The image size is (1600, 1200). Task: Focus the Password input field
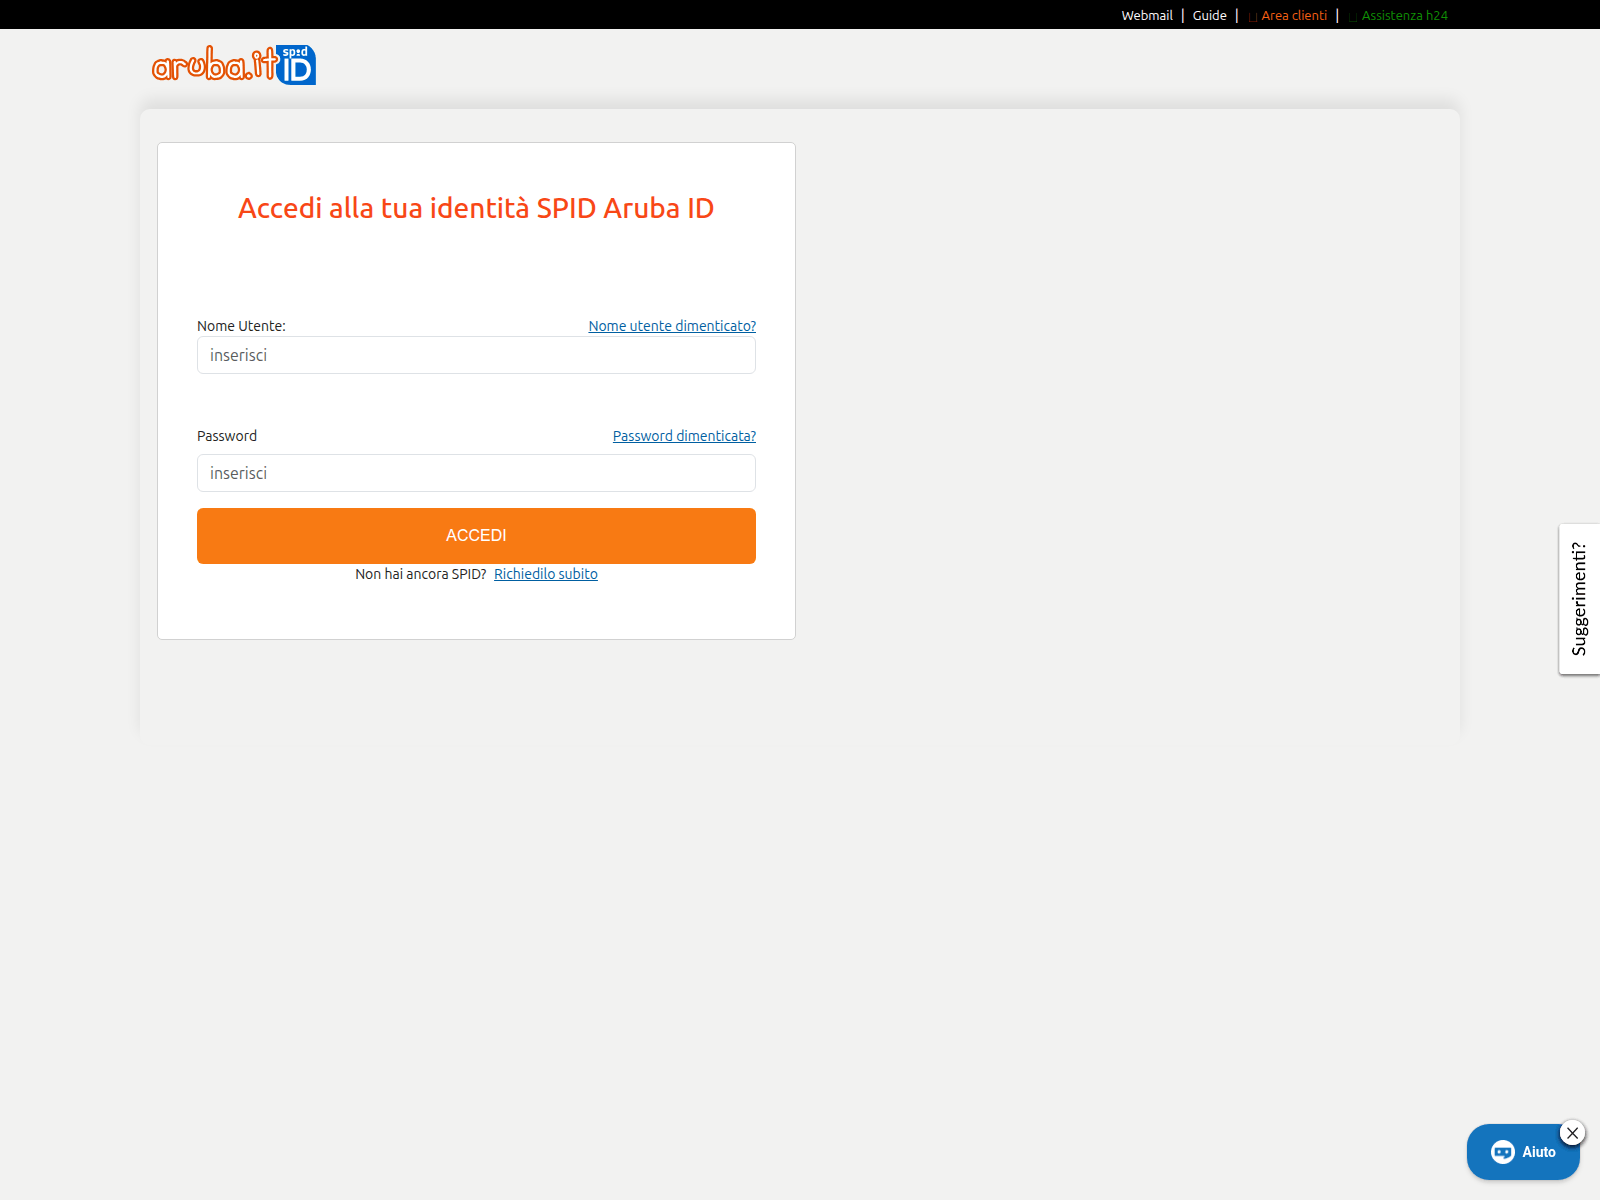(x=476, y=473)
